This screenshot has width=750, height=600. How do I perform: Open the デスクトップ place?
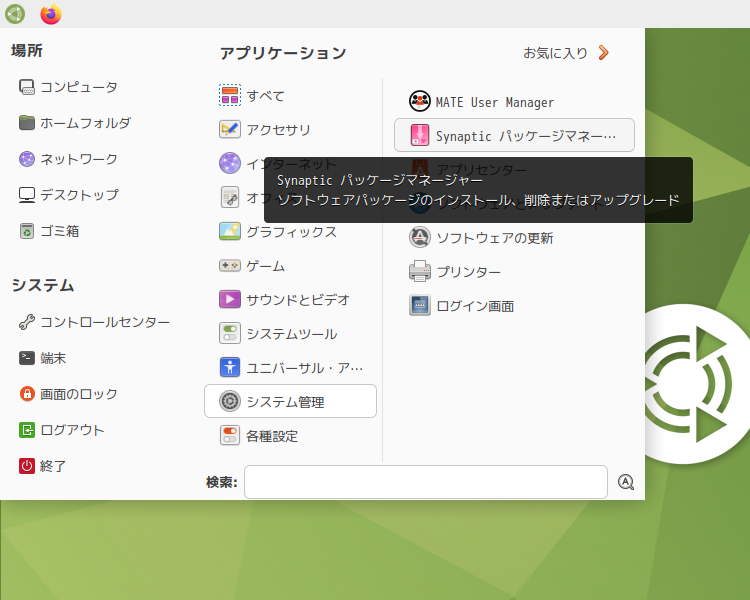pos(68,195)
